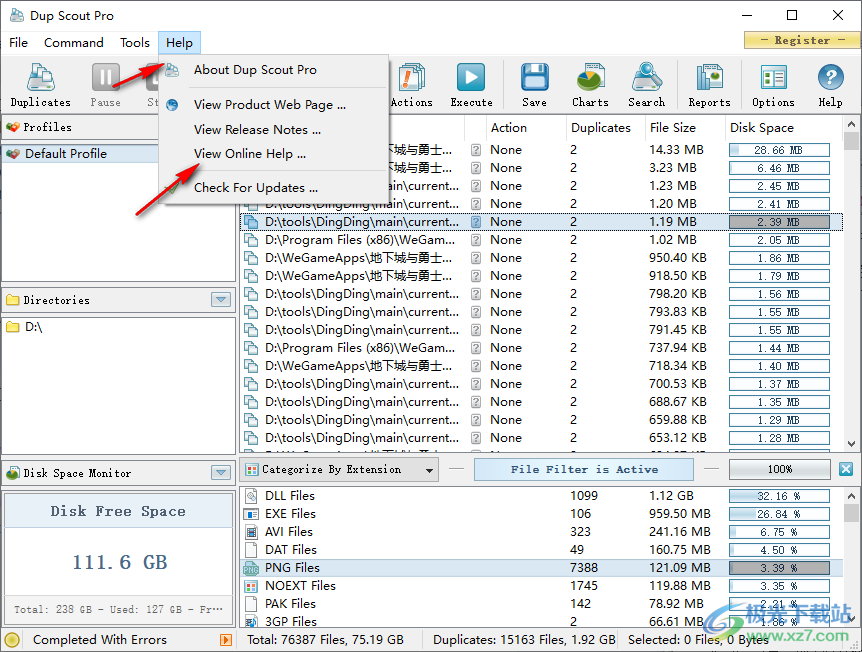
Task: Click the 28.66 MB disk space bar
Action: click(779, 150)
